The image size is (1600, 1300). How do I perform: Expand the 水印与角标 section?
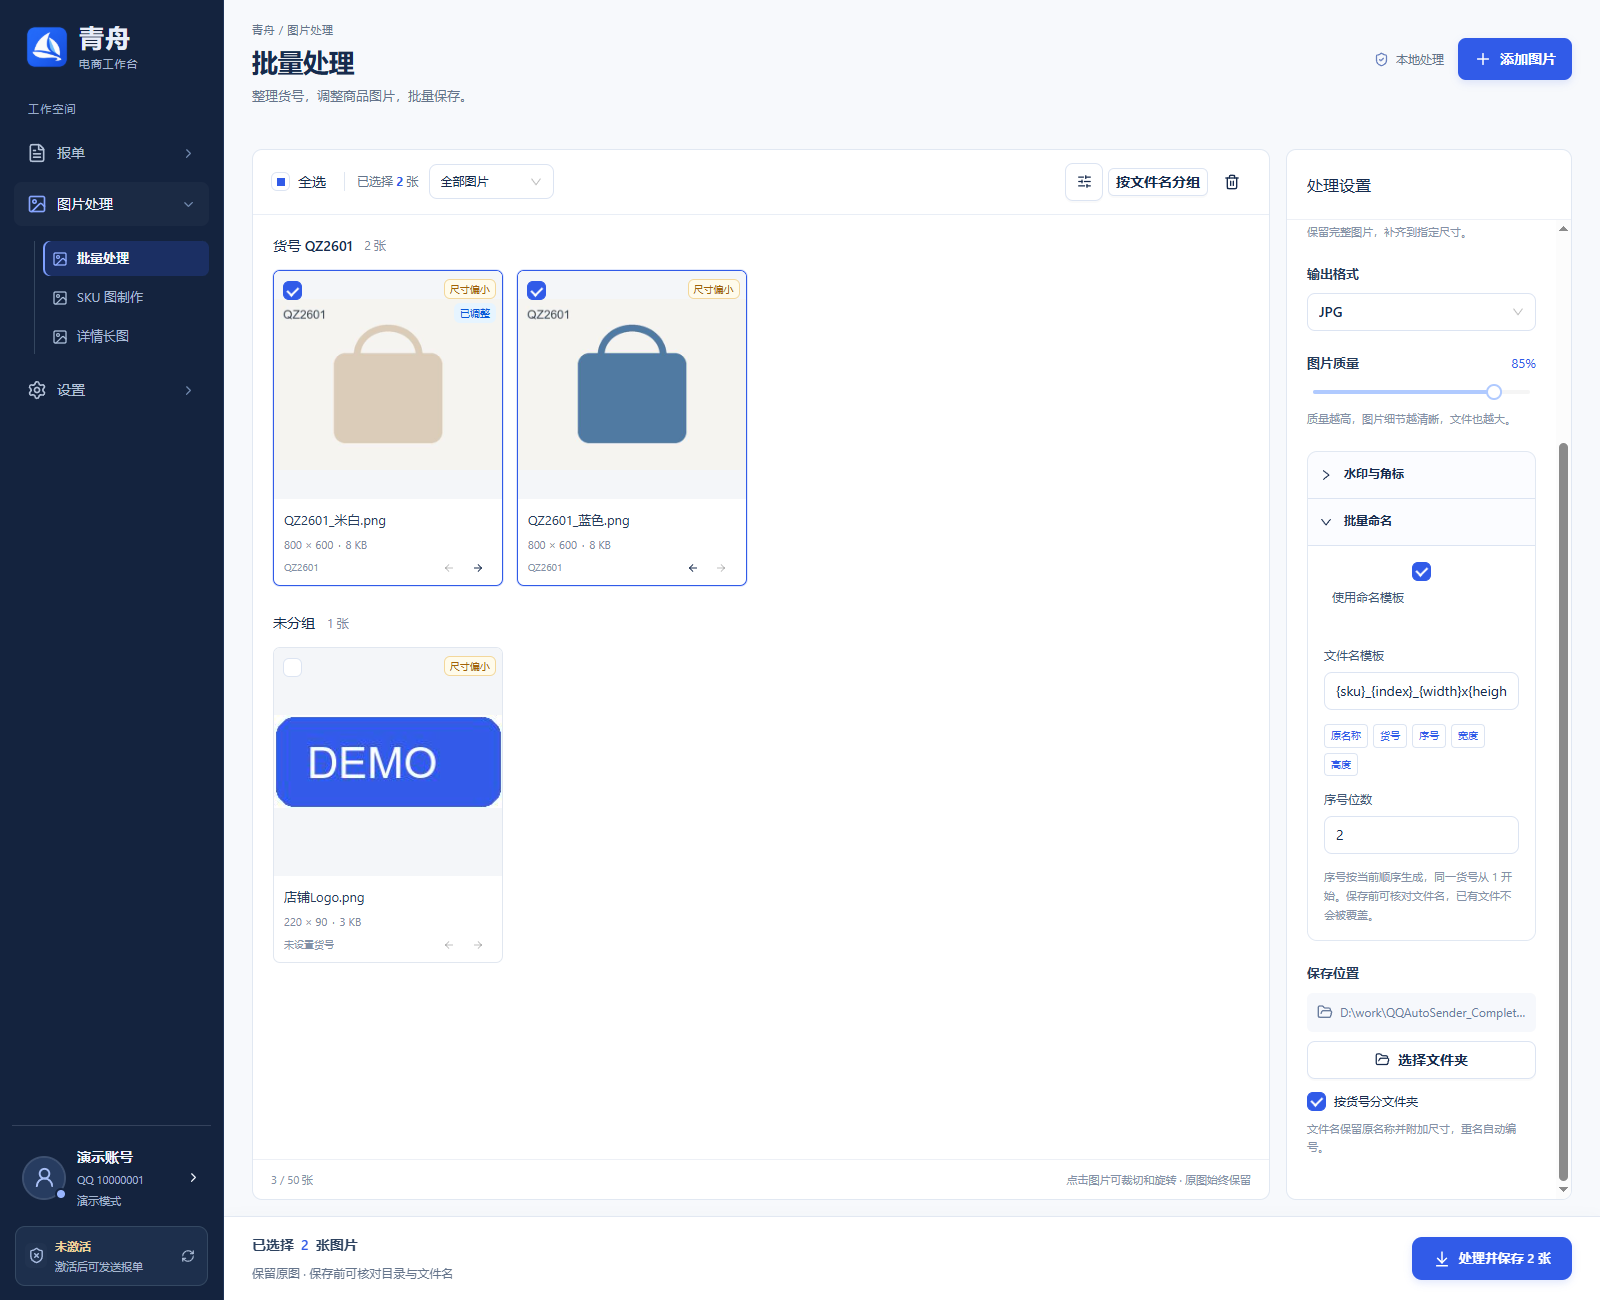(1421, 475)
